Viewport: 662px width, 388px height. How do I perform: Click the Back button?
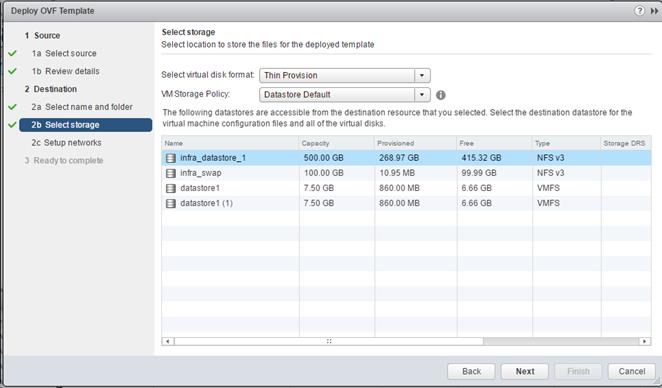[x=471, y=371]
